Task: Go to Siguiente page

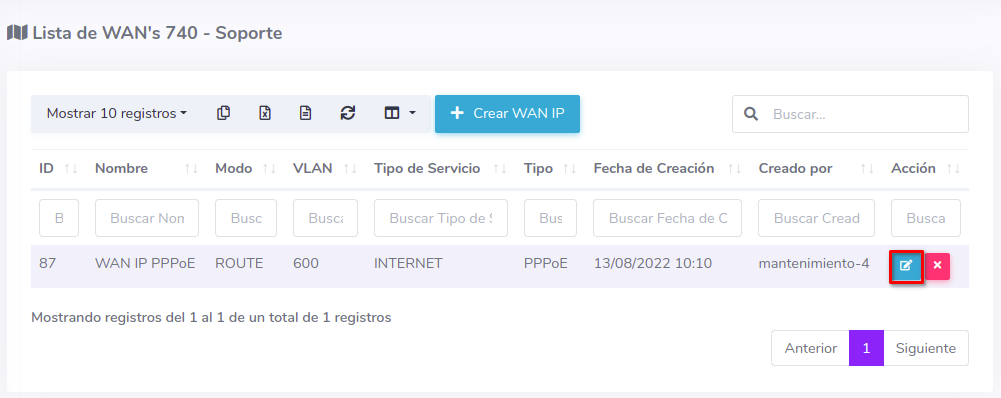Action: 926,348
